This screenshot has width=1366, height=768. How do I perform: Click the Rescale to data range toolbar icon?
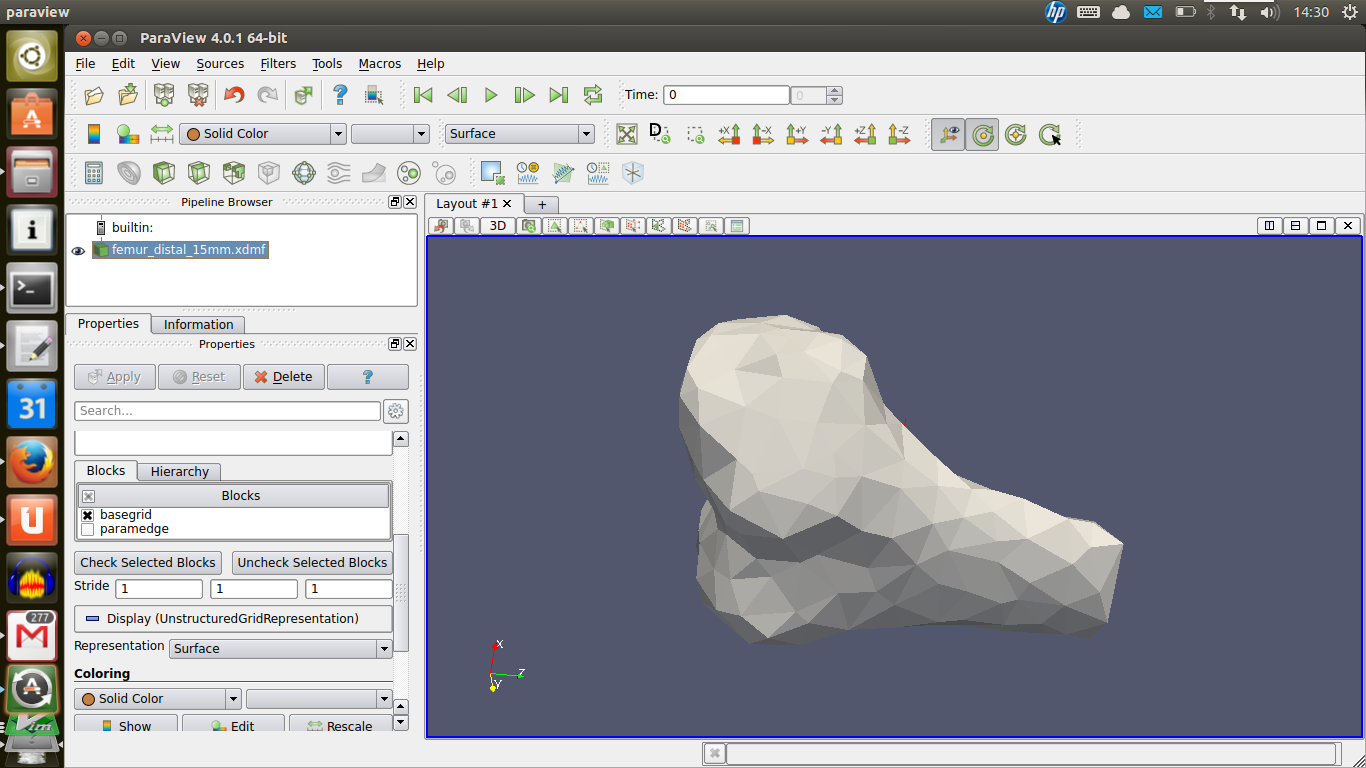pos(161,134)
